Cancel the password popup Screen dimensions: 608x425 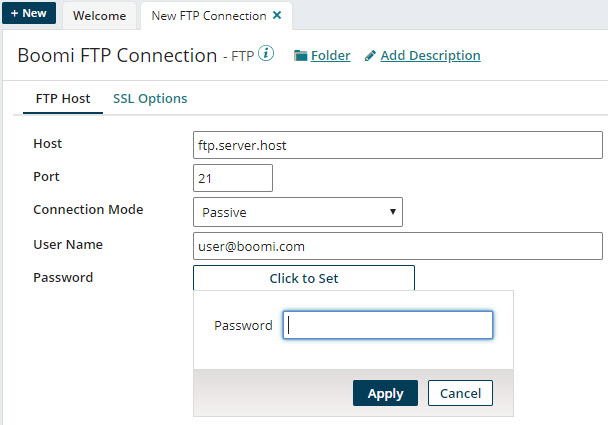(460, 393)
